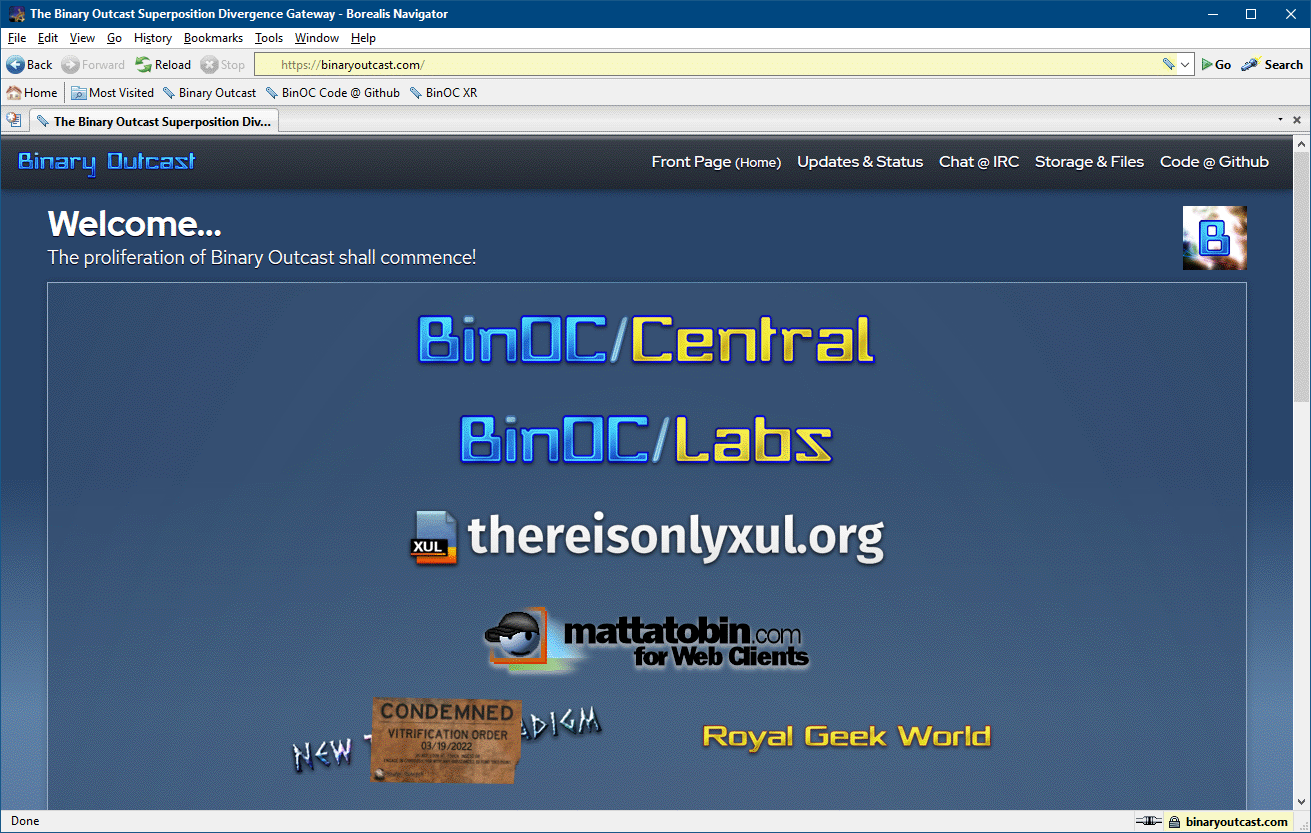Open the Go menu
Viewport: 1311px width, 833px height.
point(114,38)
